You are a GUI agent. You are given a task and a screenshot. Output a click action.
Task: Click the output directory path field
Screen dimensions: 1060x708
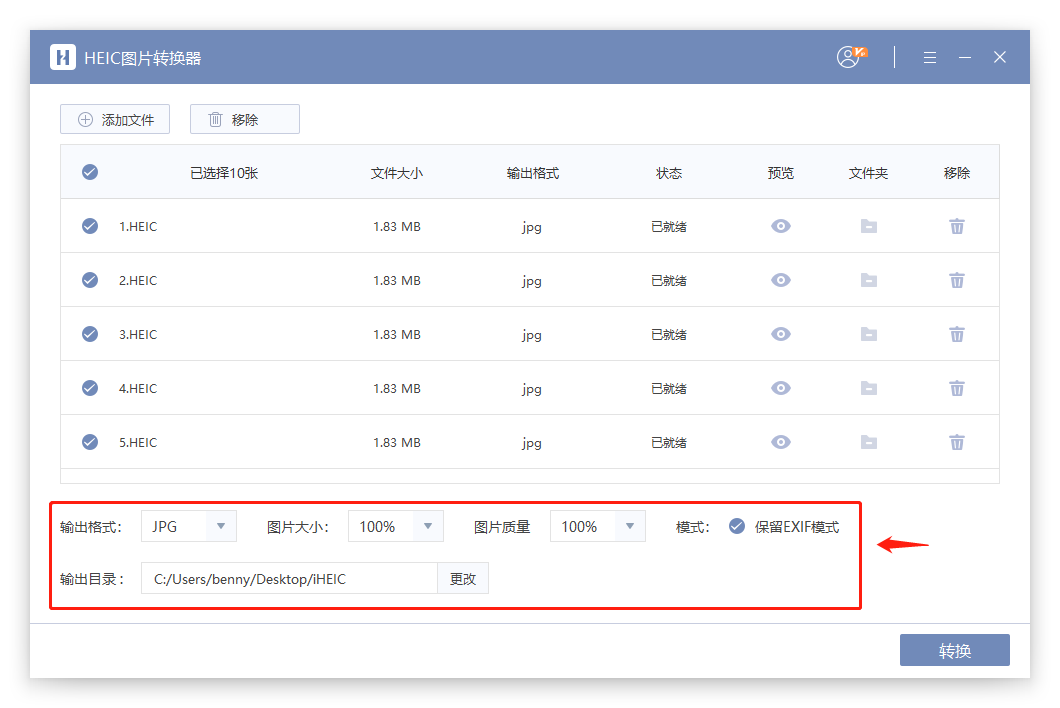(x=289, y=578)
